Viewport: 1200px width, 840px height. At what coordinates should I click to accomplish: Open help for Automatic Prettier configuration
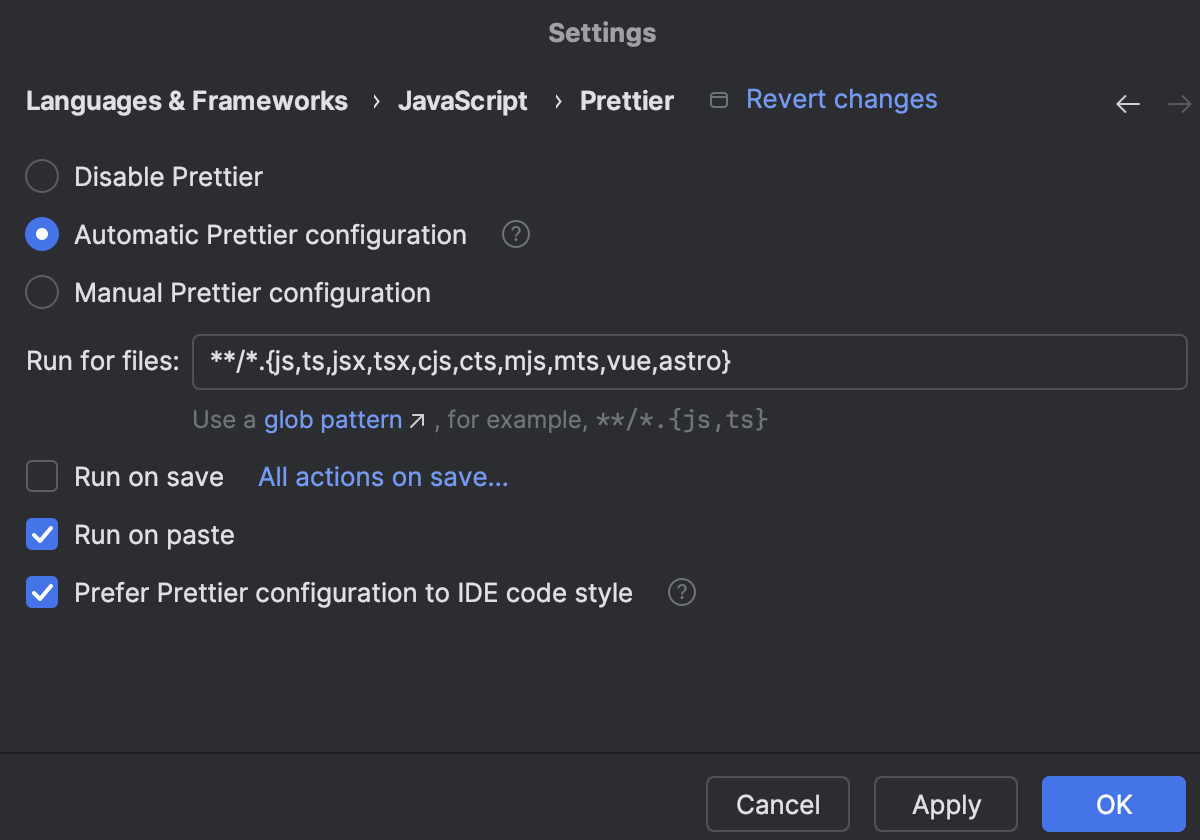click(515, 234)
